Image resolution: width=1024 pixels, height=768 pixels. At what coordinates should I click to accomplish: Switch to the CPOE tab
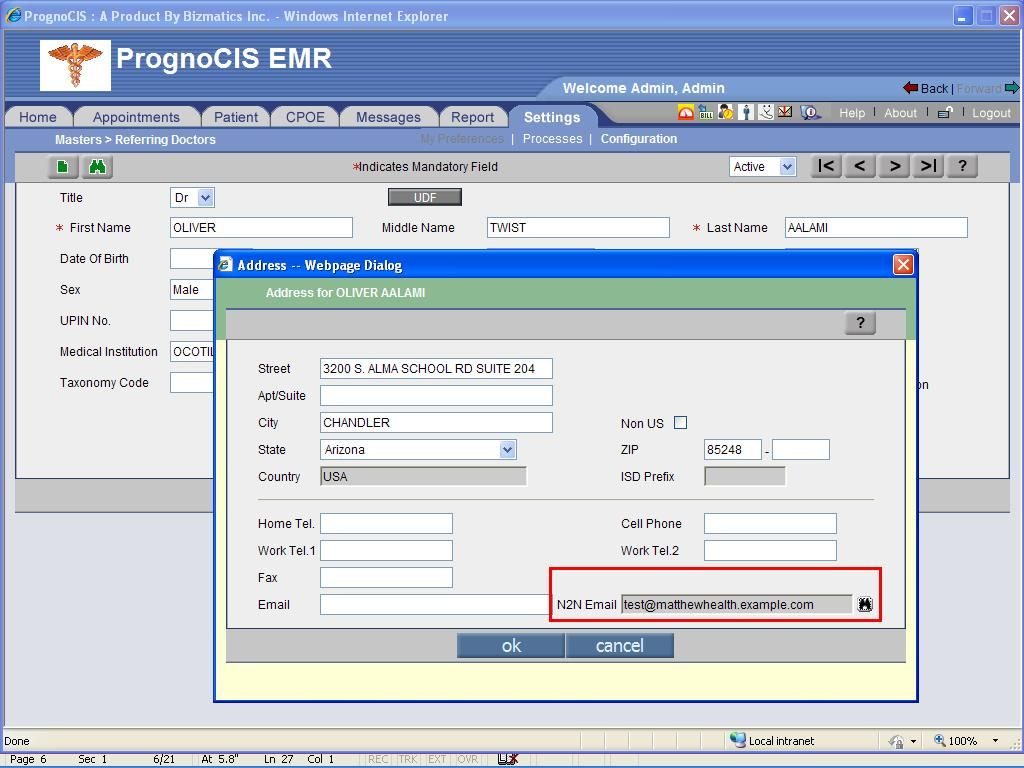point(305,117)
